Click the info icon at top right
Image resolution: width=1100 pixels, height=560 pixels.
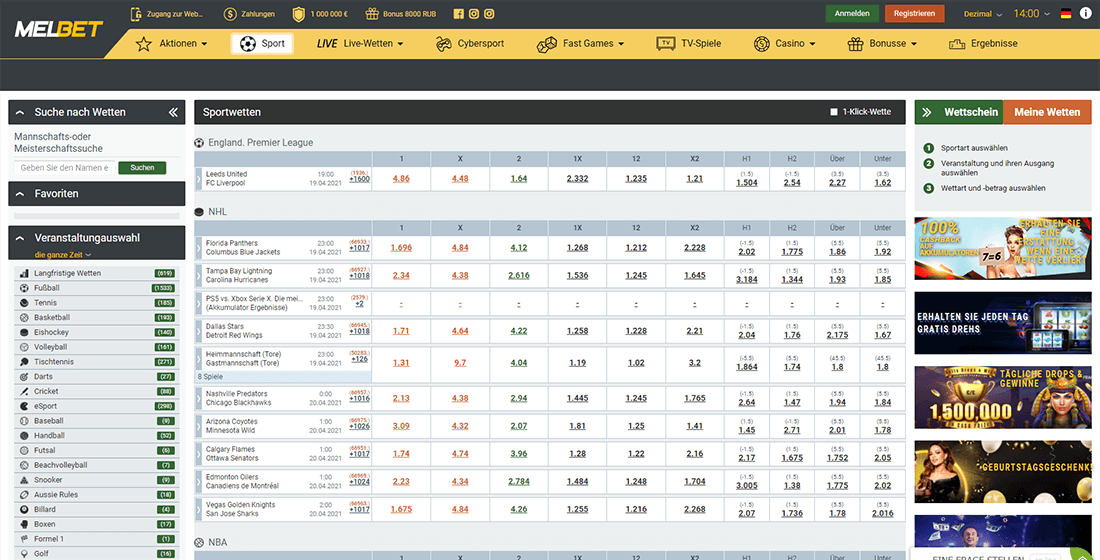point(1086,14)
